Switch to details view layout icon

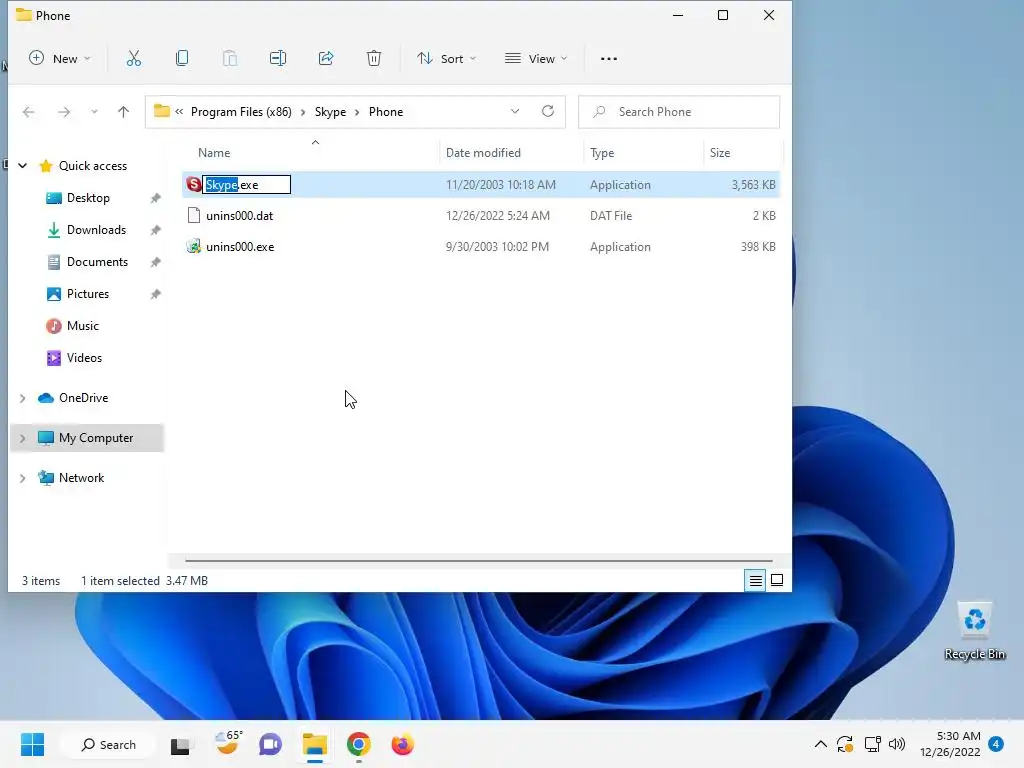[756, 581]
